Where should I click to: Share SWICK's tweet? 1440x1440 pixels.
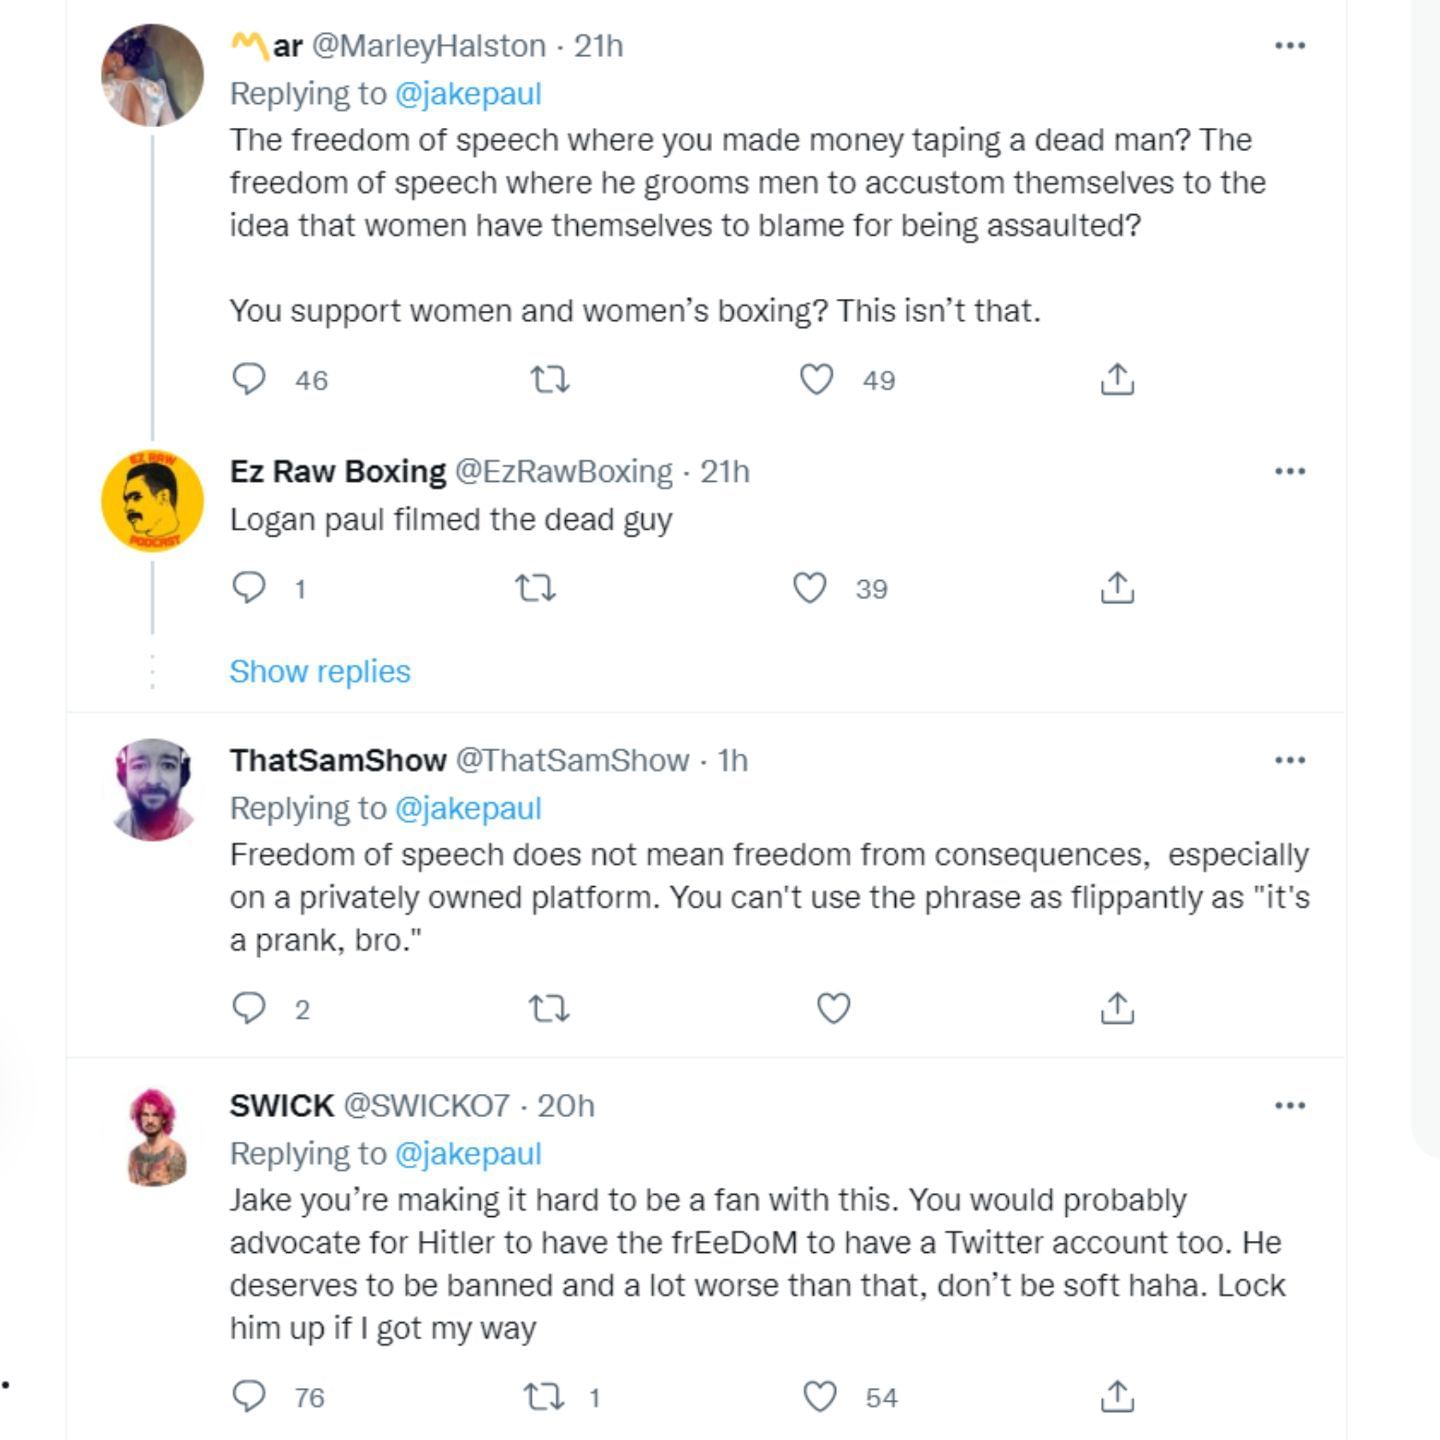1117,1396
